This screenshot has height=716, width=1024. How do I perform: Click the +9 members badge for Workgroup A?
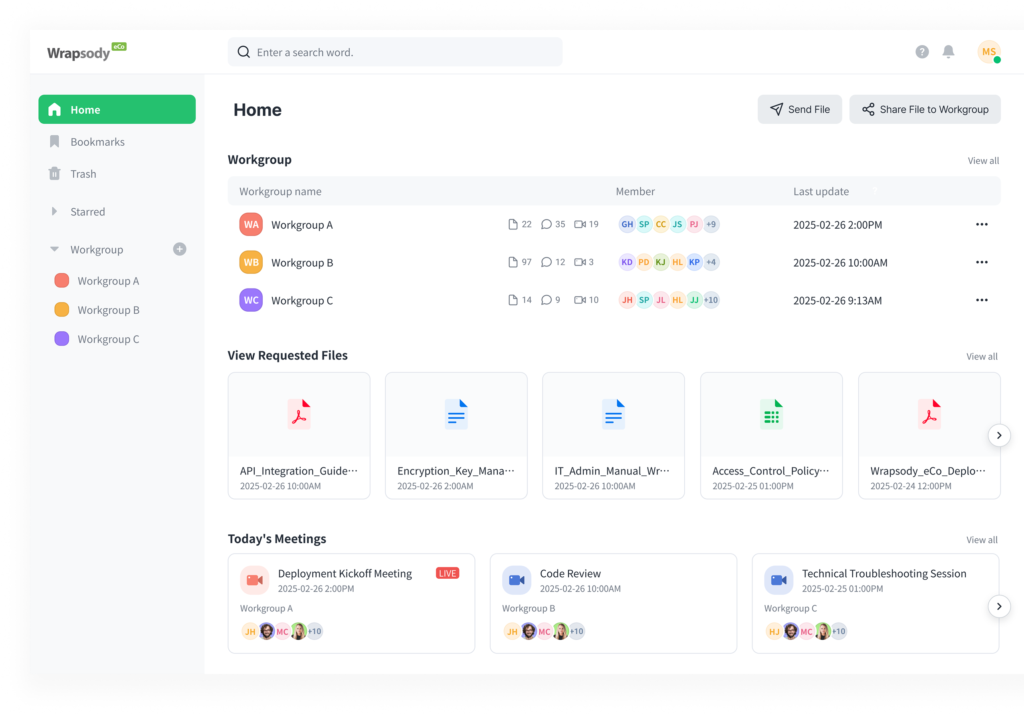[x=711, y=224]
